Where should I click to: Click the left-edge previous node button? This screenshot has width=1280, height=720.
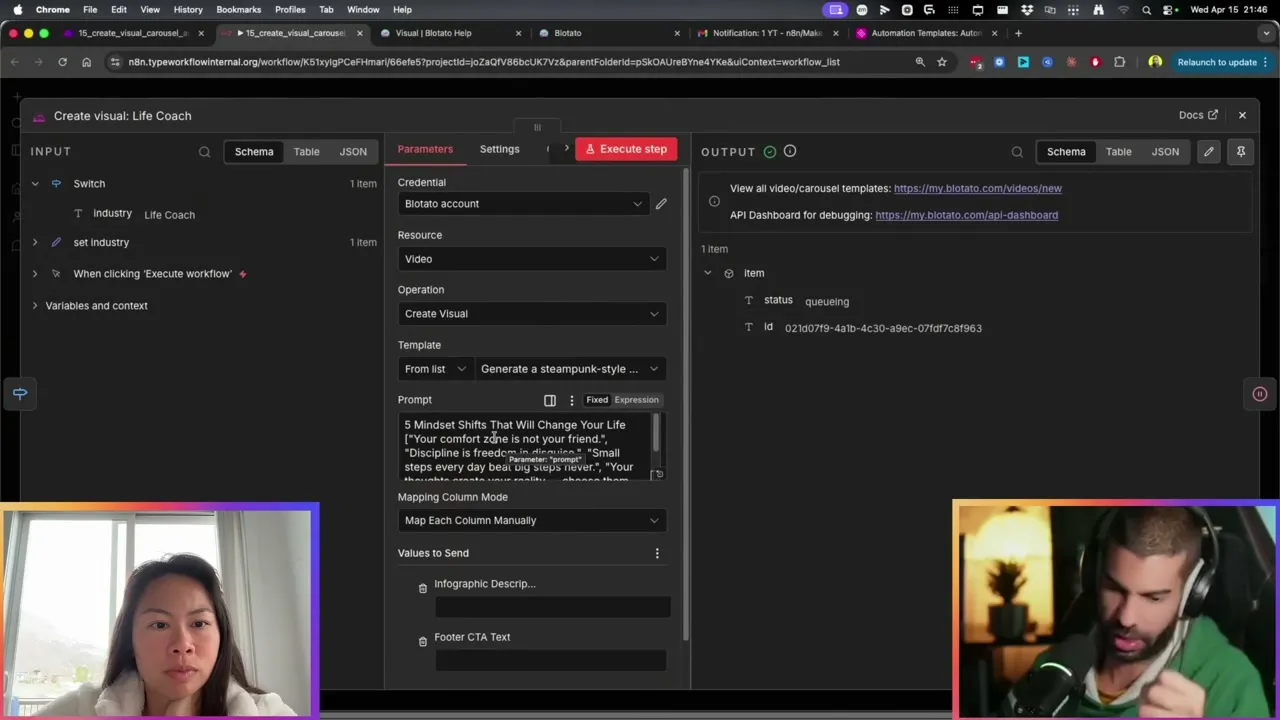pos(20,393)
